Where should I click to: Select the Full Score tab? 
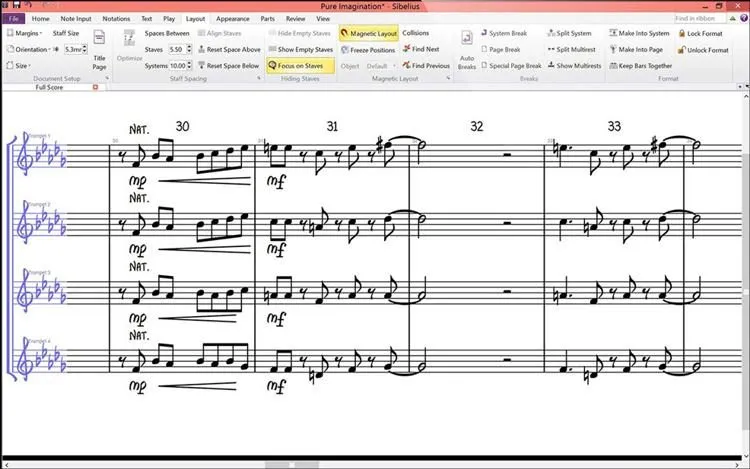coord(49,87)
